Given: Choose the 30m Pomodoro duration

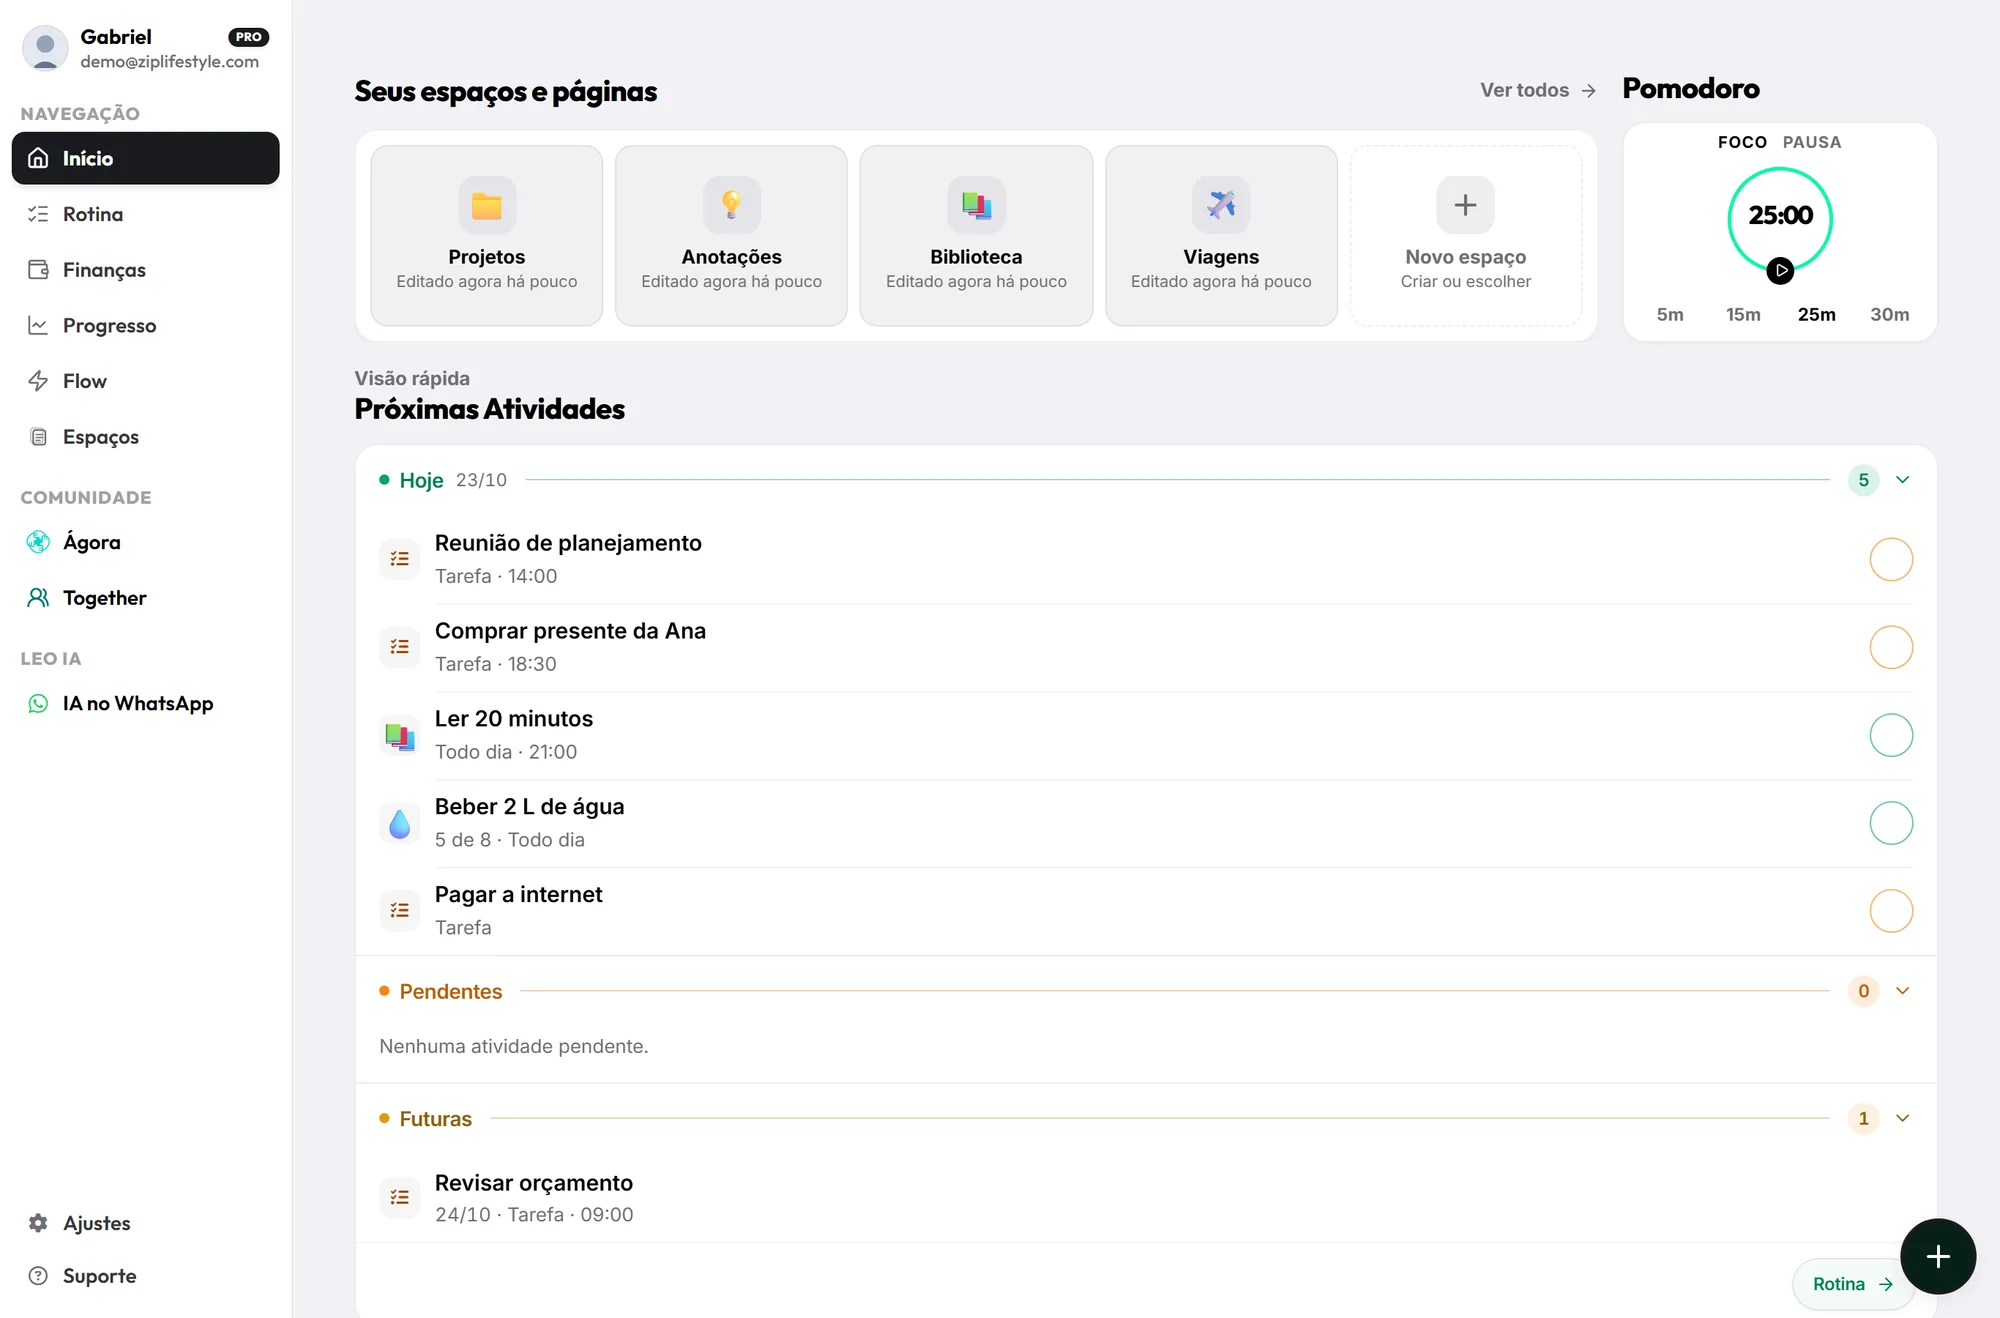Looking at the screenshot, I should [x=1890, y=314].
